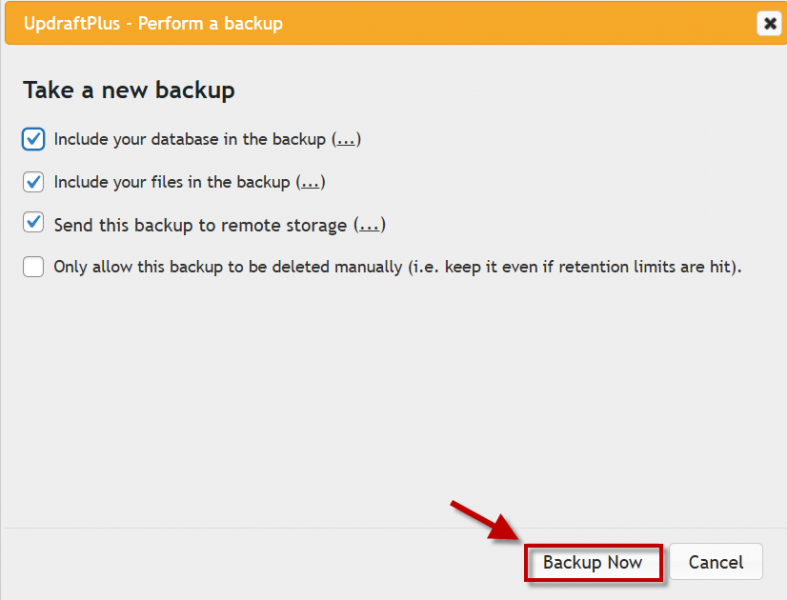This screenshot has height=600, width=787.
Task: Click the 'Send this backup to remote storage' label
Action: click(x=200, y=225)
